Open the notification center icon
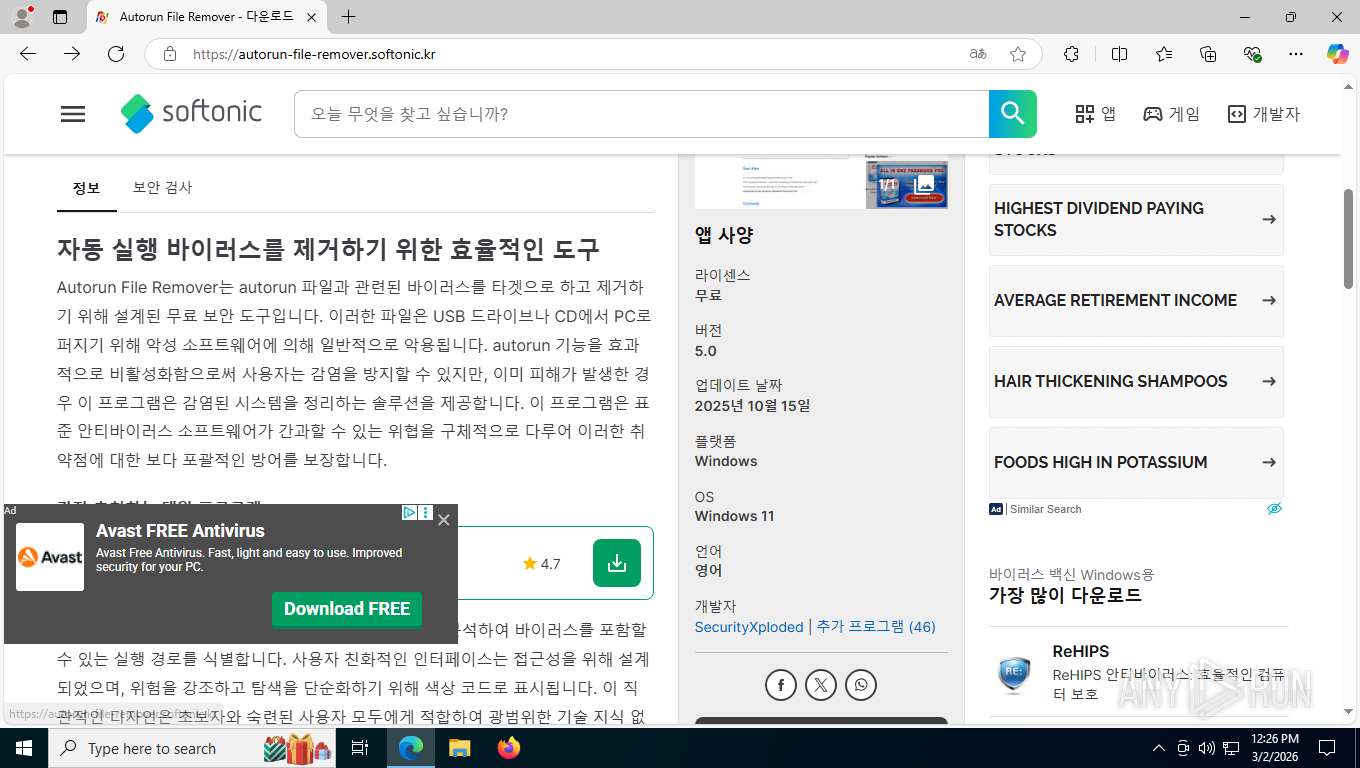The height and width of the screenshot is (768, 1360). (x=1327, y=748)
